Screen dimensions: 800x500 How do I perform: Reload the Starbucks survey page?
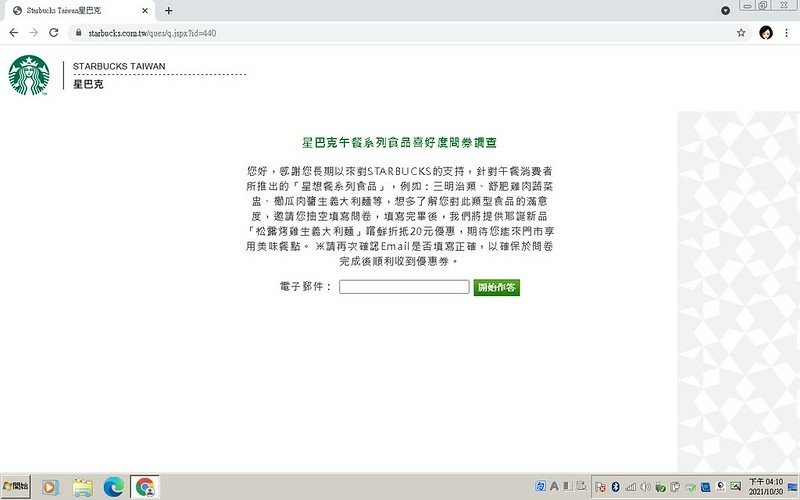(54, 33)
